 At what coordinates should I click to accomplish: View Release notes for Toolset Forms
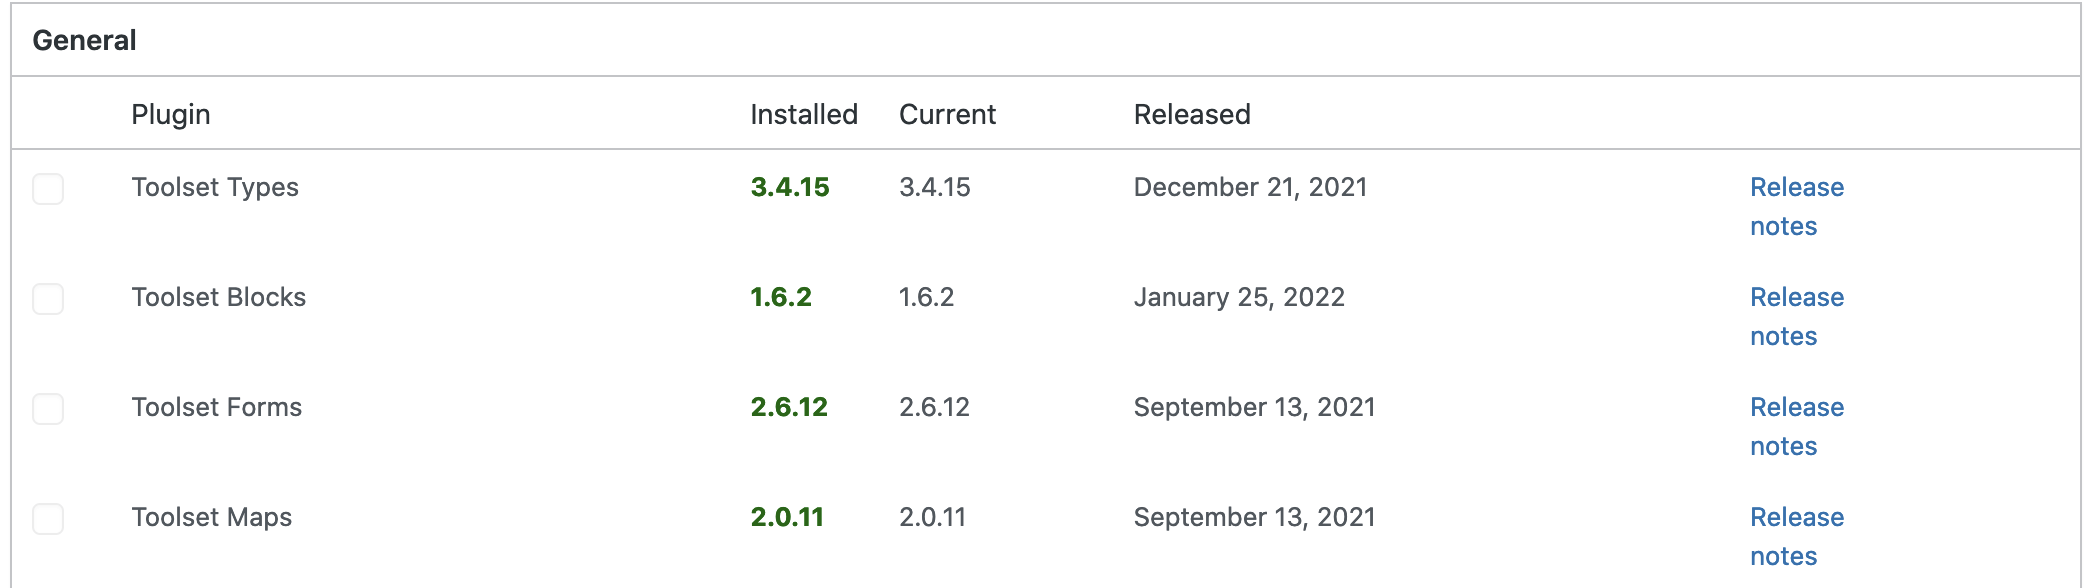[1797, 427]
